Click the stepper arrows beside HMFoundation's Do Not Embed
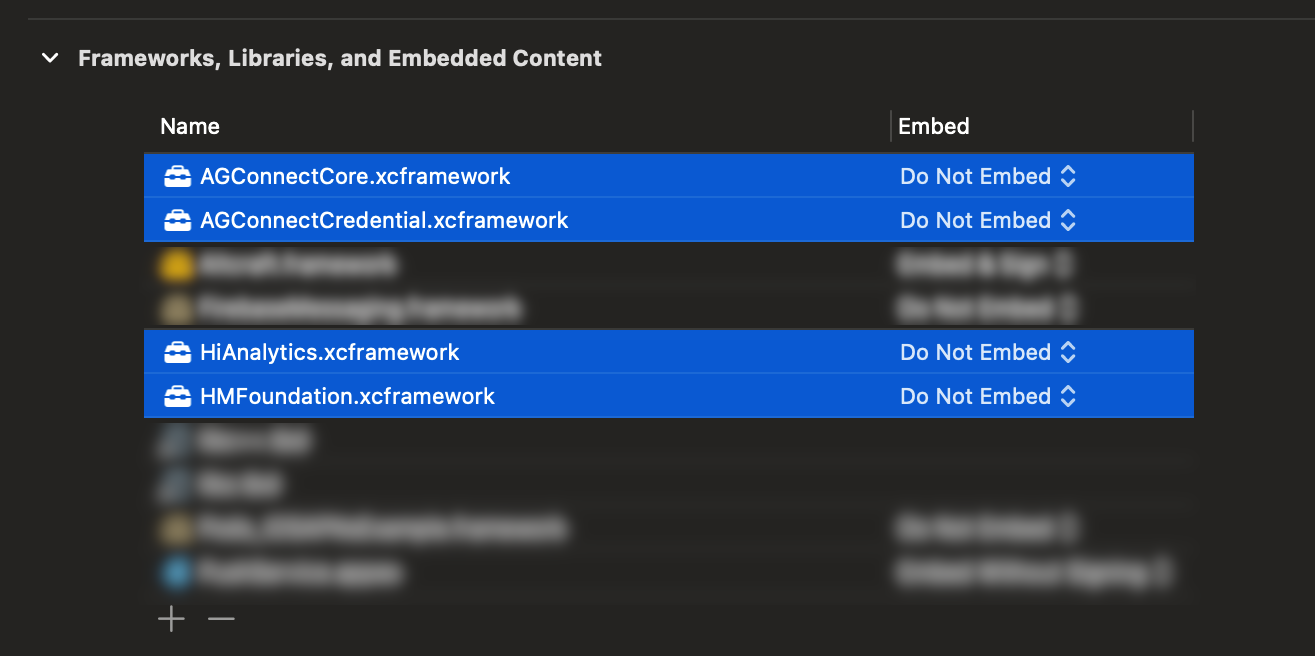The height and width of the screenshot is (656, 1315). (1068, 397)
